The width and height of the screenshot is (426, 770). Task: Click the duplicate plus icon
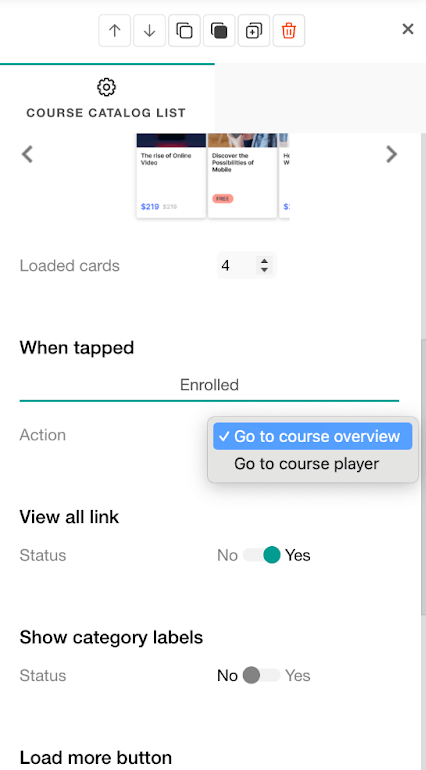pyautogui.click(x=254, y=31)
